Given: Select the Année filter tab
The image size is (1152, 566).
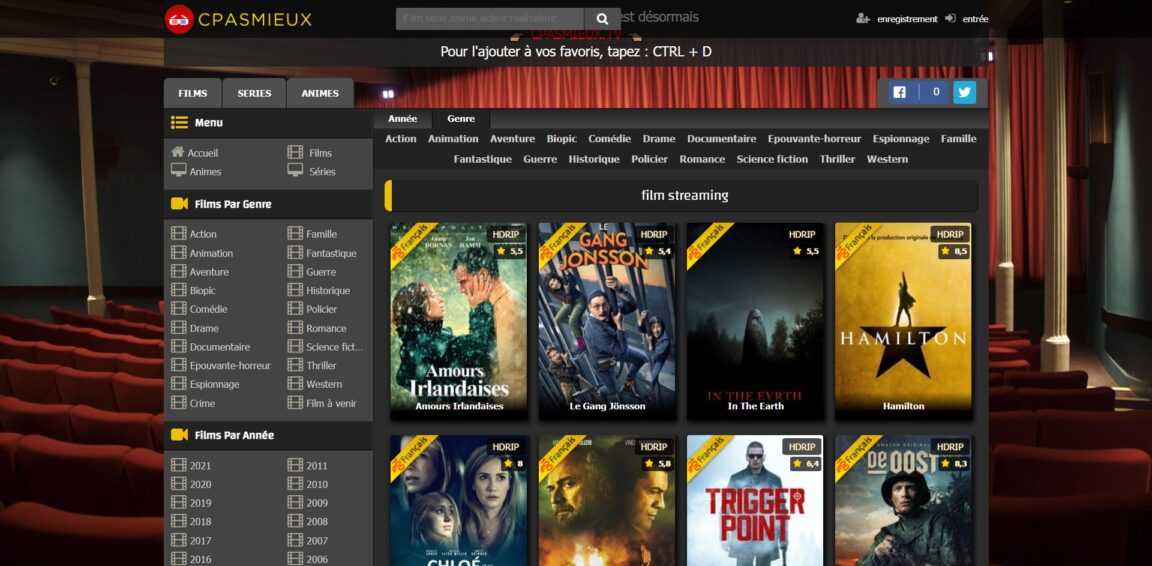Looking at the screenshot, I should tap(403, 119).
